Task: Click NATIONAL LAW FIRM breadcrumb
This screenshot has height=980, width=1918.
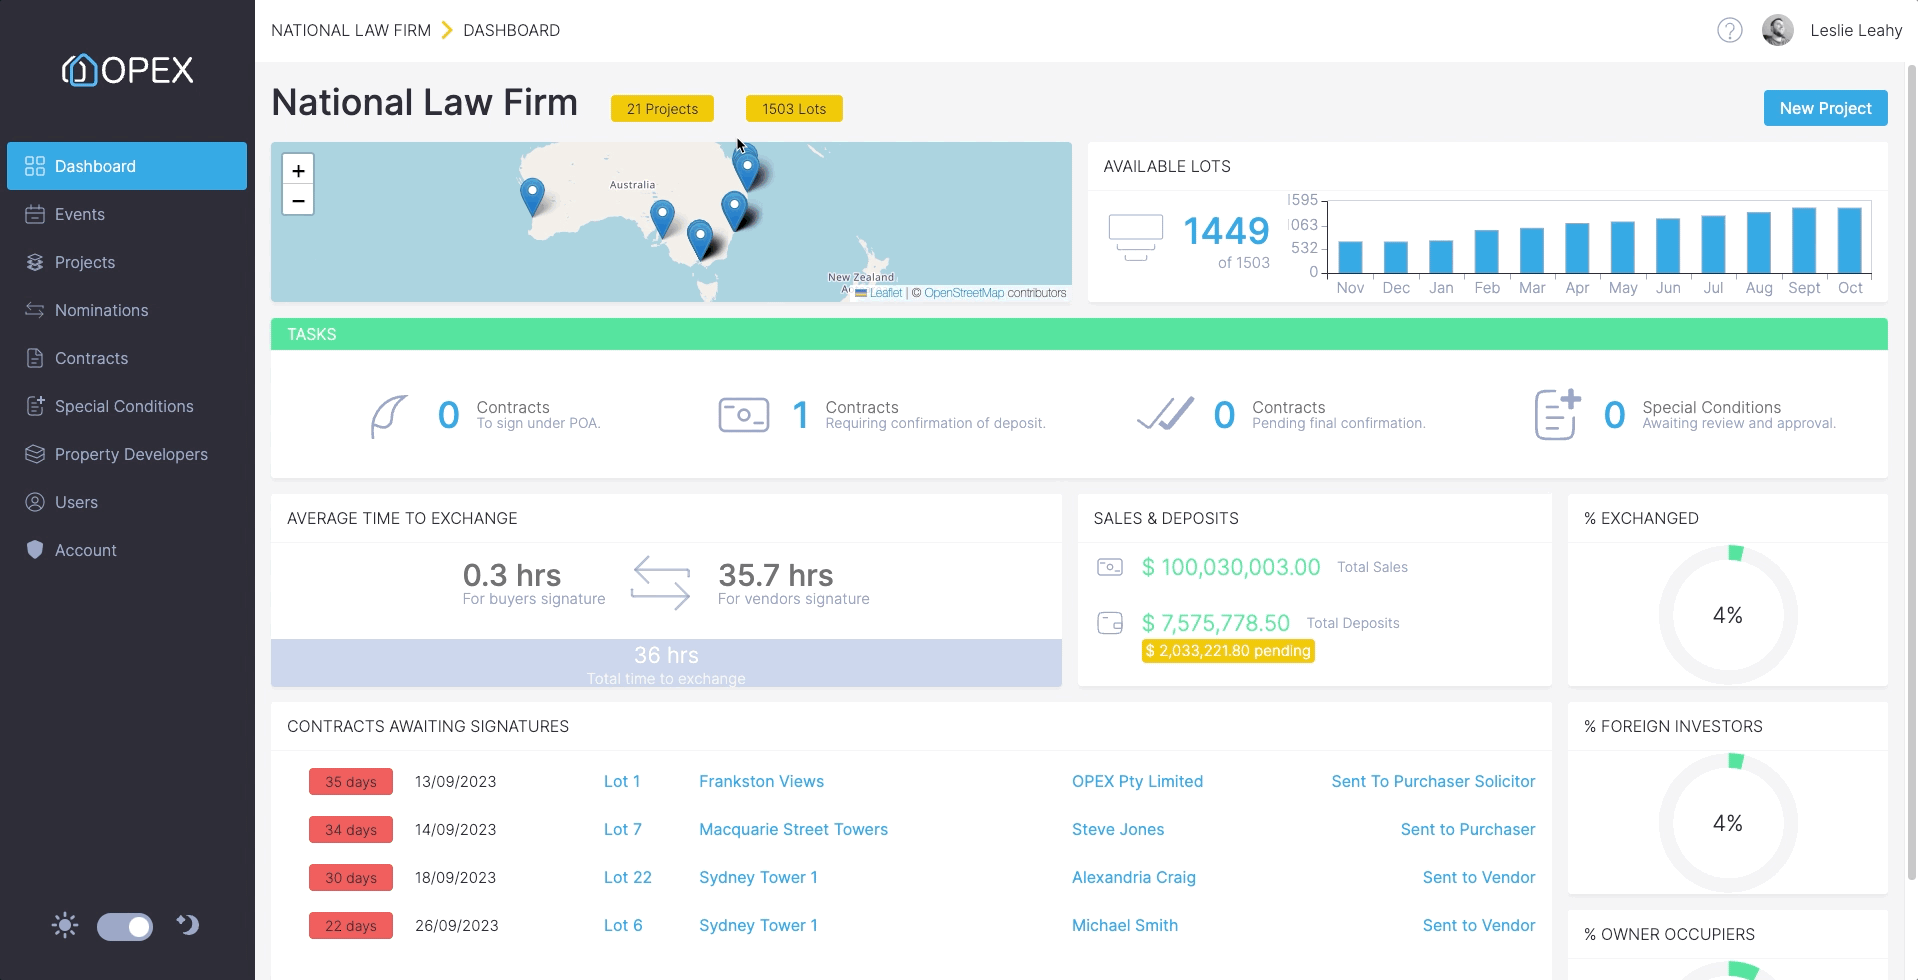Action: (x=351, y=30)
